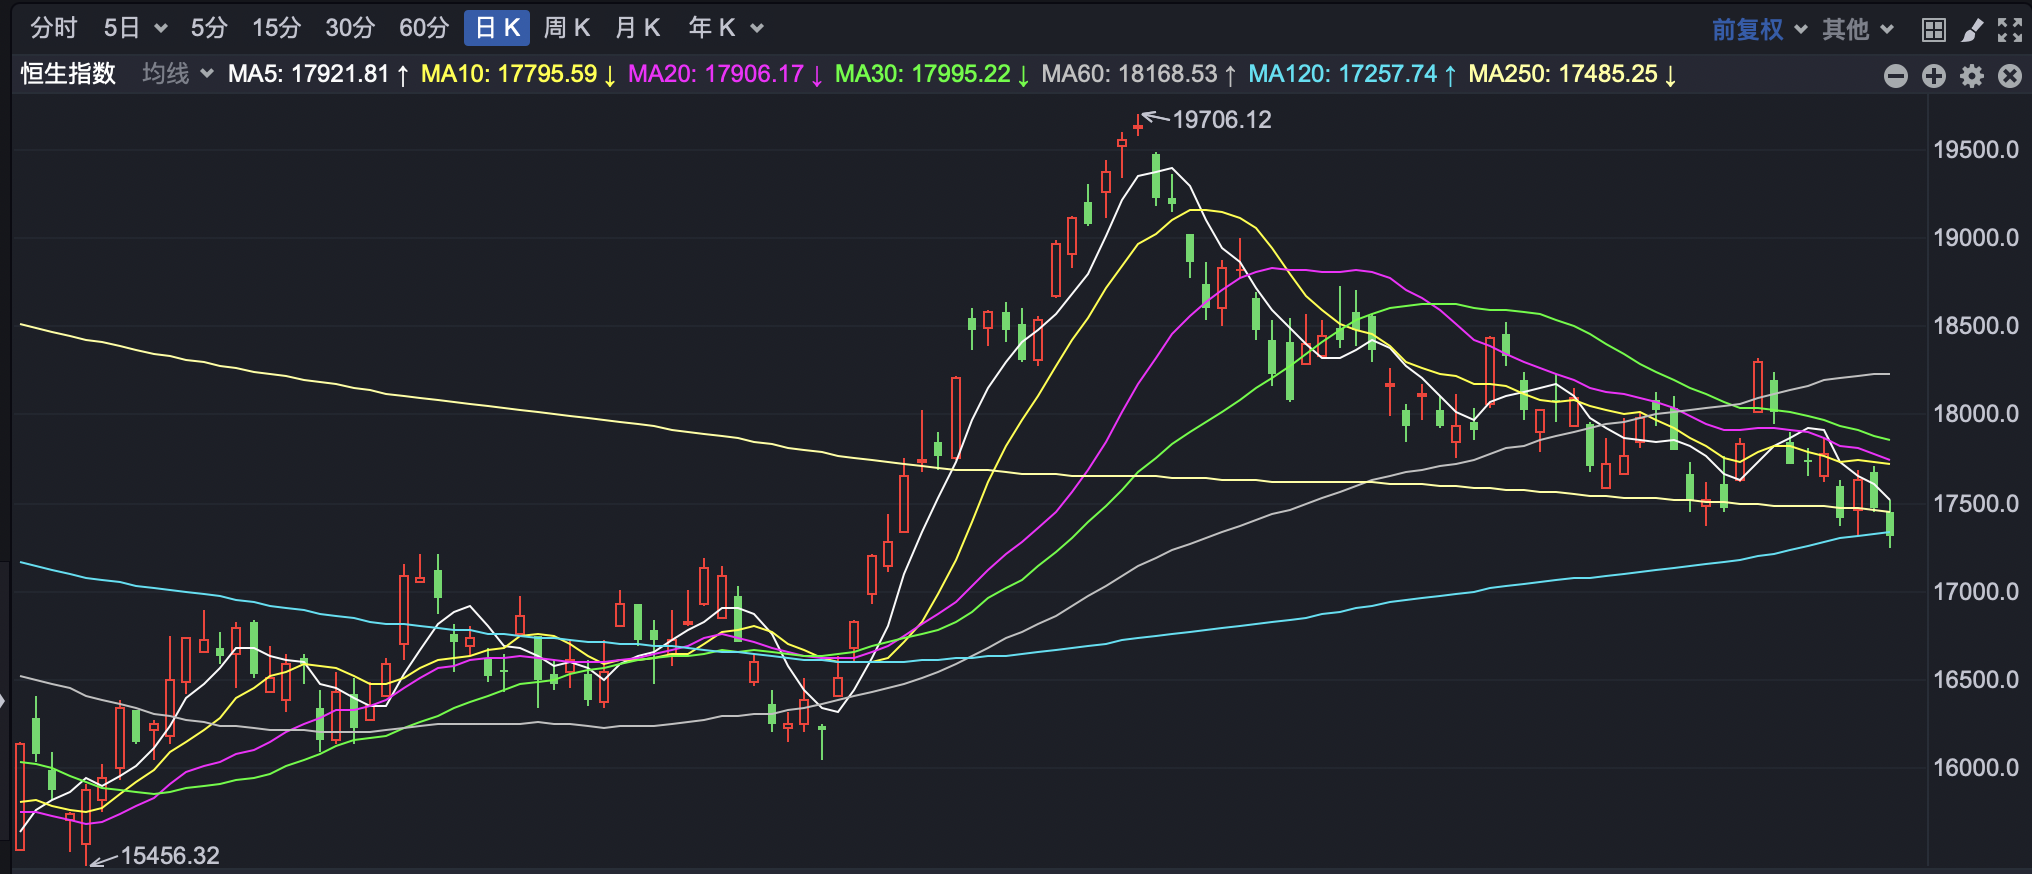Click the 19706.12 high price marker
This screenshot has height=874, width=2032.
[1221, 120]
